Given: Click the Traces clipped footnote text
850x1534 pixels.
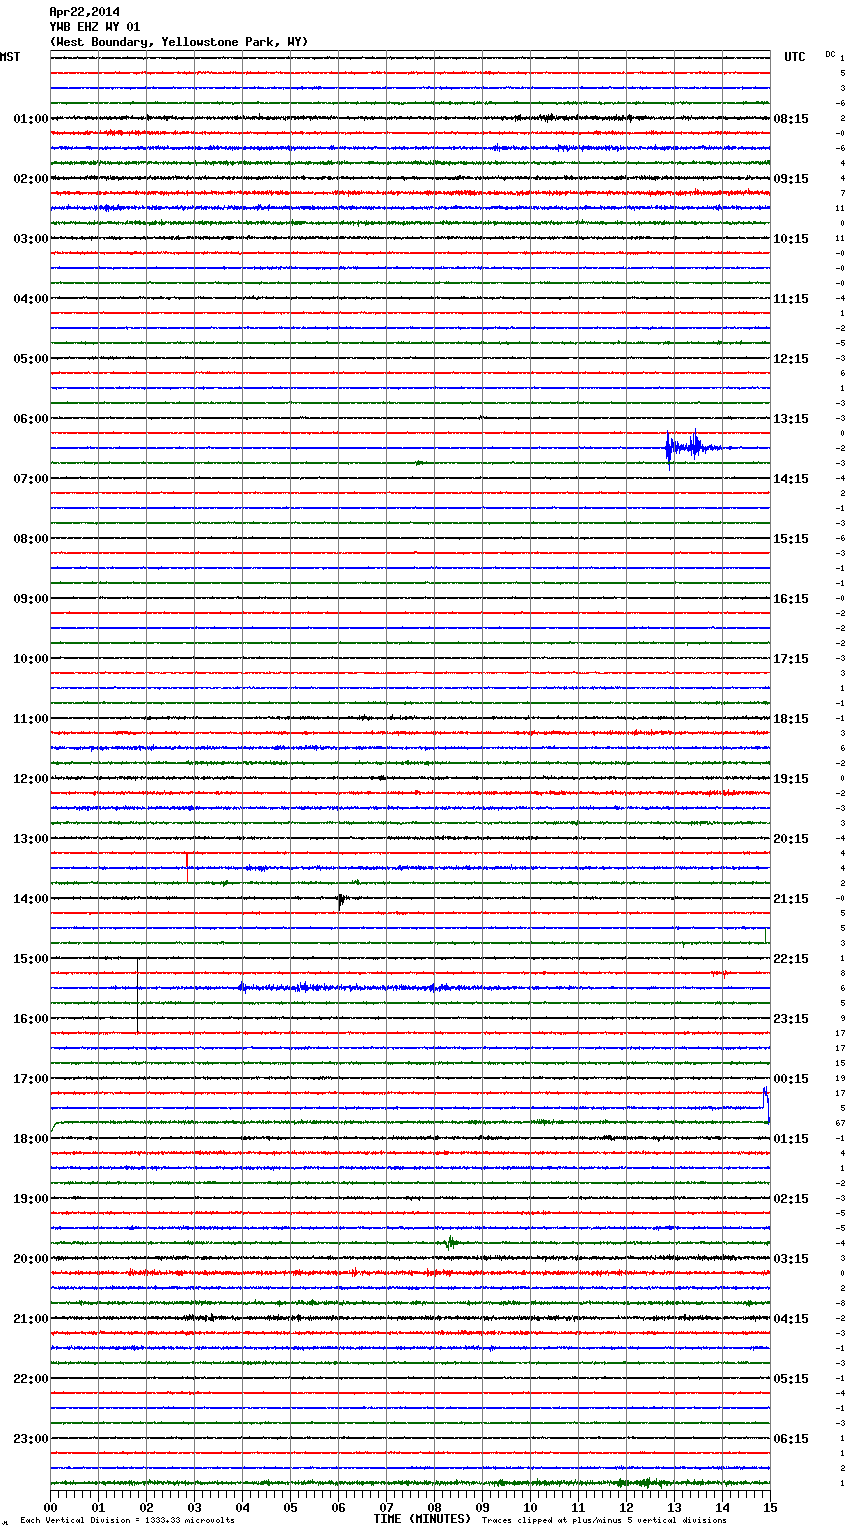Looking at the screenshot, I should [x=604, y=1521].
